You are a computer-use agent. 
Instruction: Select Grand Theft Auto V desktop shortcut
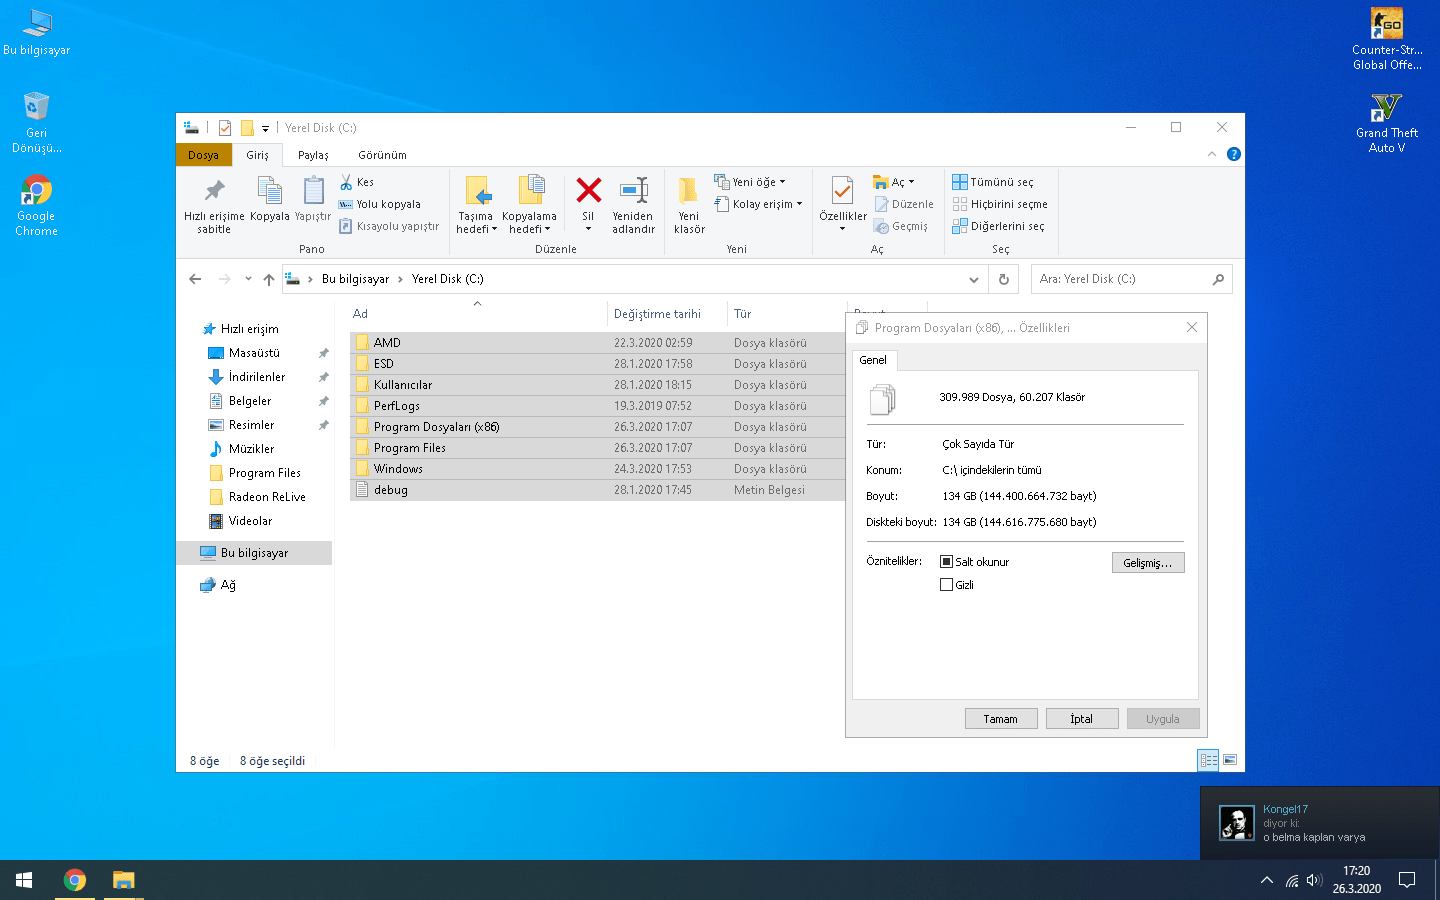coord(1387,122)
